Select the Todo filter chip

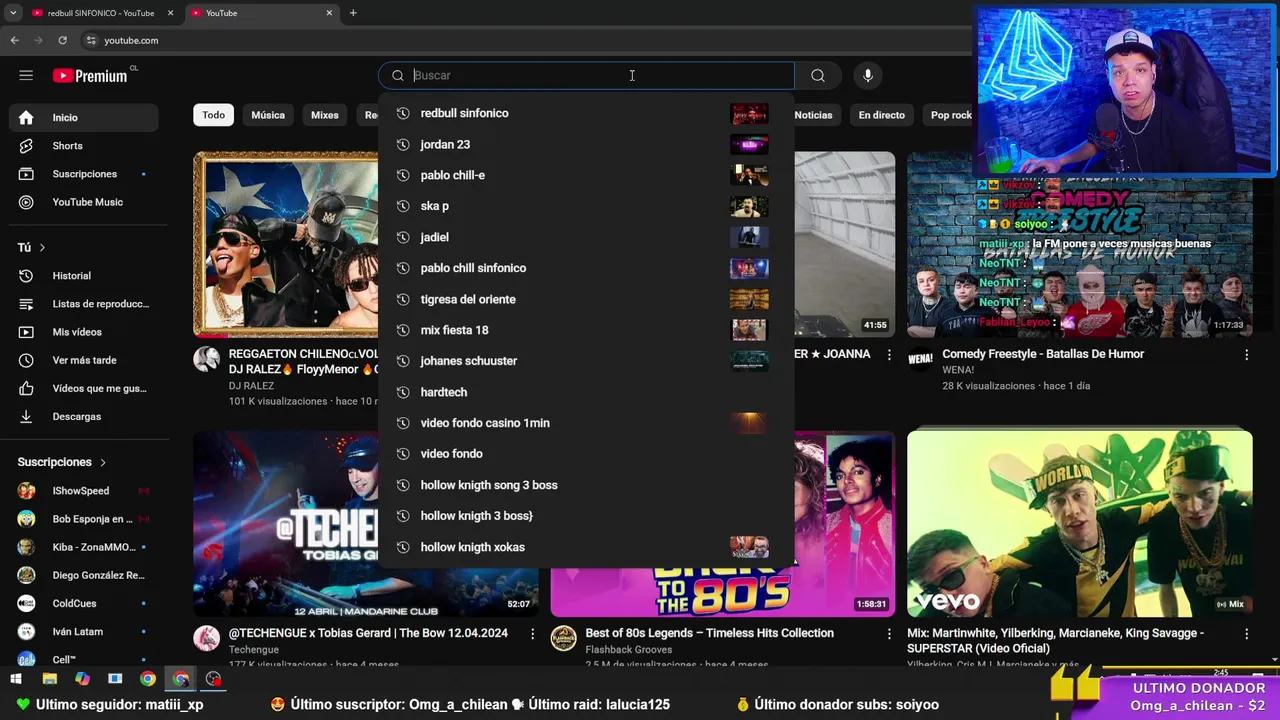[x=214, y=115]
